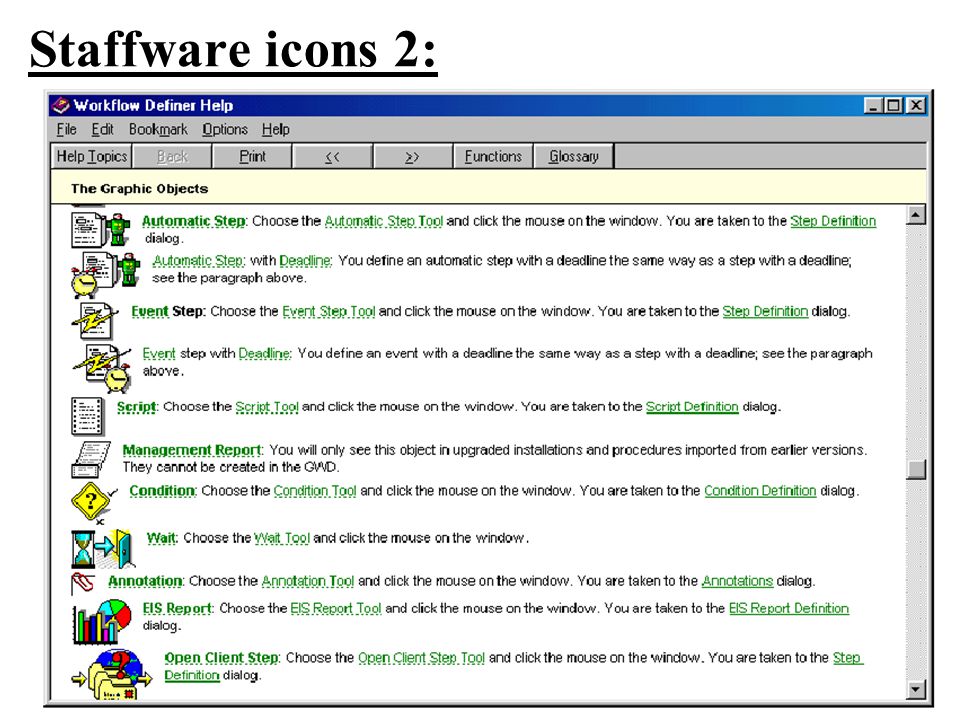Follow the Condition Definition link
Screen dimensions: 960x720
pyautogui.click(x=760, y=491)
